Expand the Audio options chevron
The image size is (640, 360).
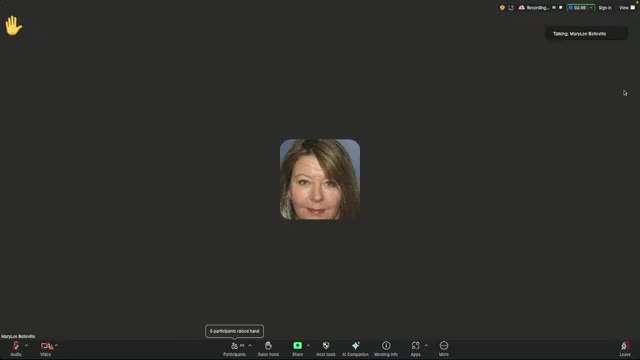[27, 346]
